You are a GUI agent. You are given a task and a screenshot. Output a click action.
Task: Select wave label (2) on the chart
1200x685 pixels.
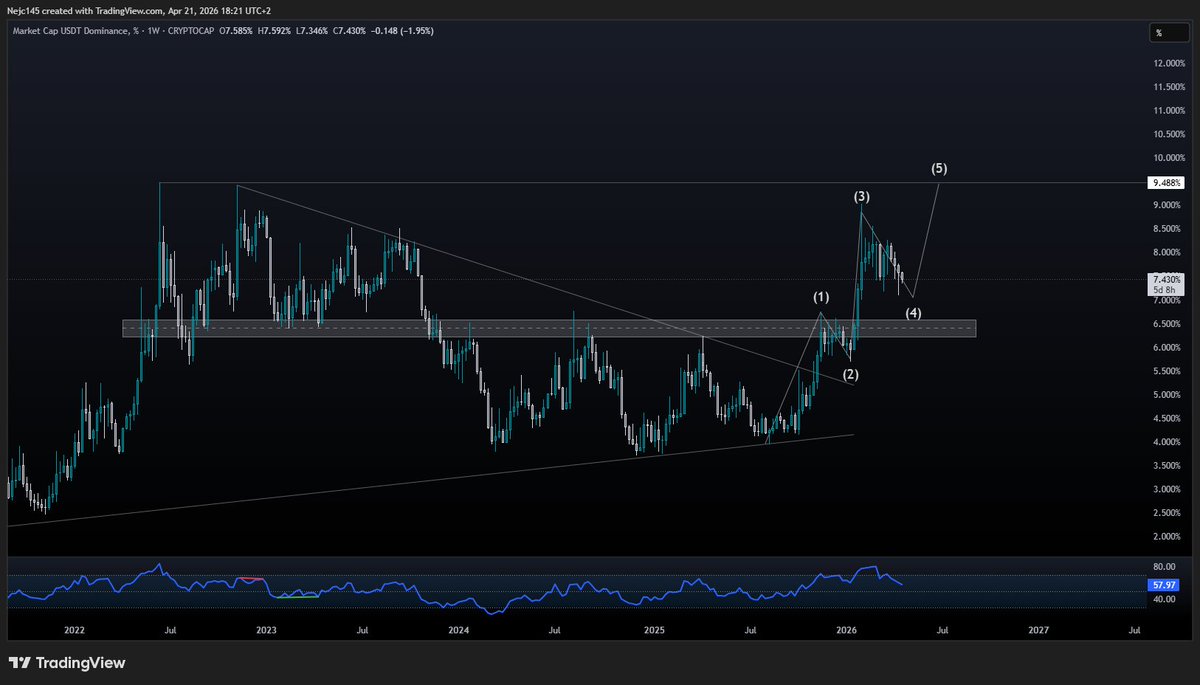(x=851, y=374)
